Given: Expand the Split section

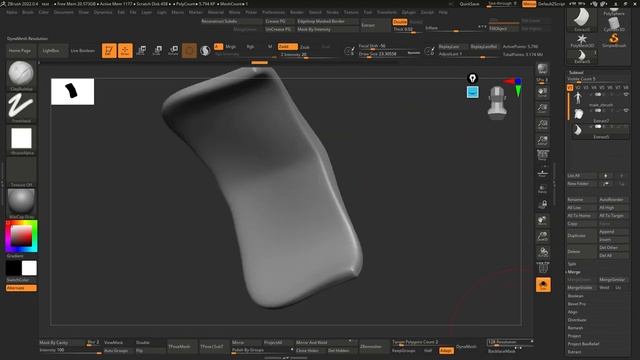Looking at the screenshot, I should point(572,264).
